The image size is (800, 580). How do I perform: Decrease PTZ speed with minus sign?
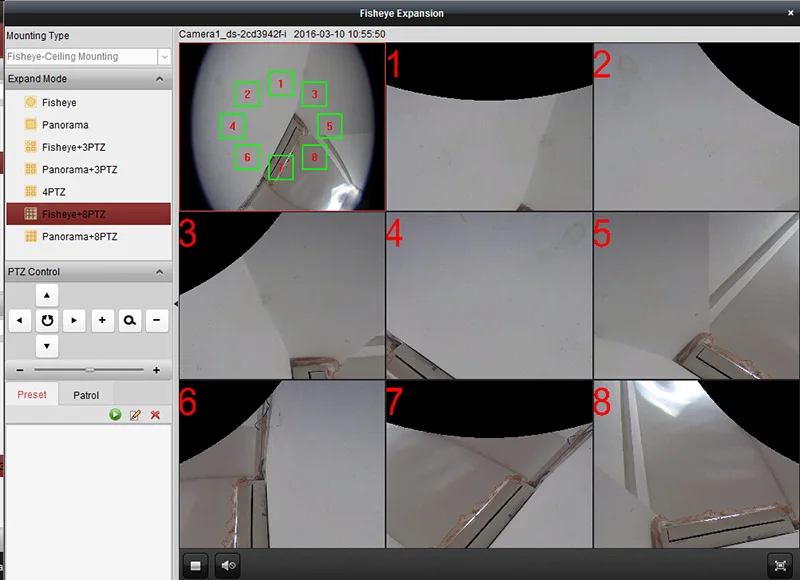(20, 370)
